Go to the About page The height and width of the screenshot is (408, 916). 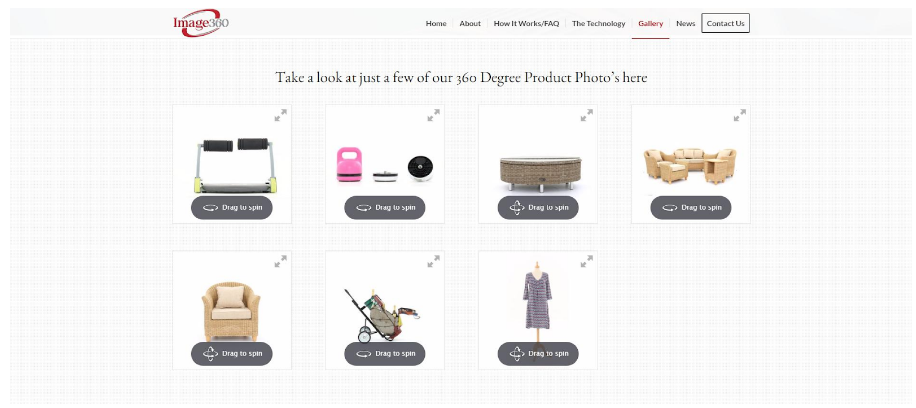point(470,23)
